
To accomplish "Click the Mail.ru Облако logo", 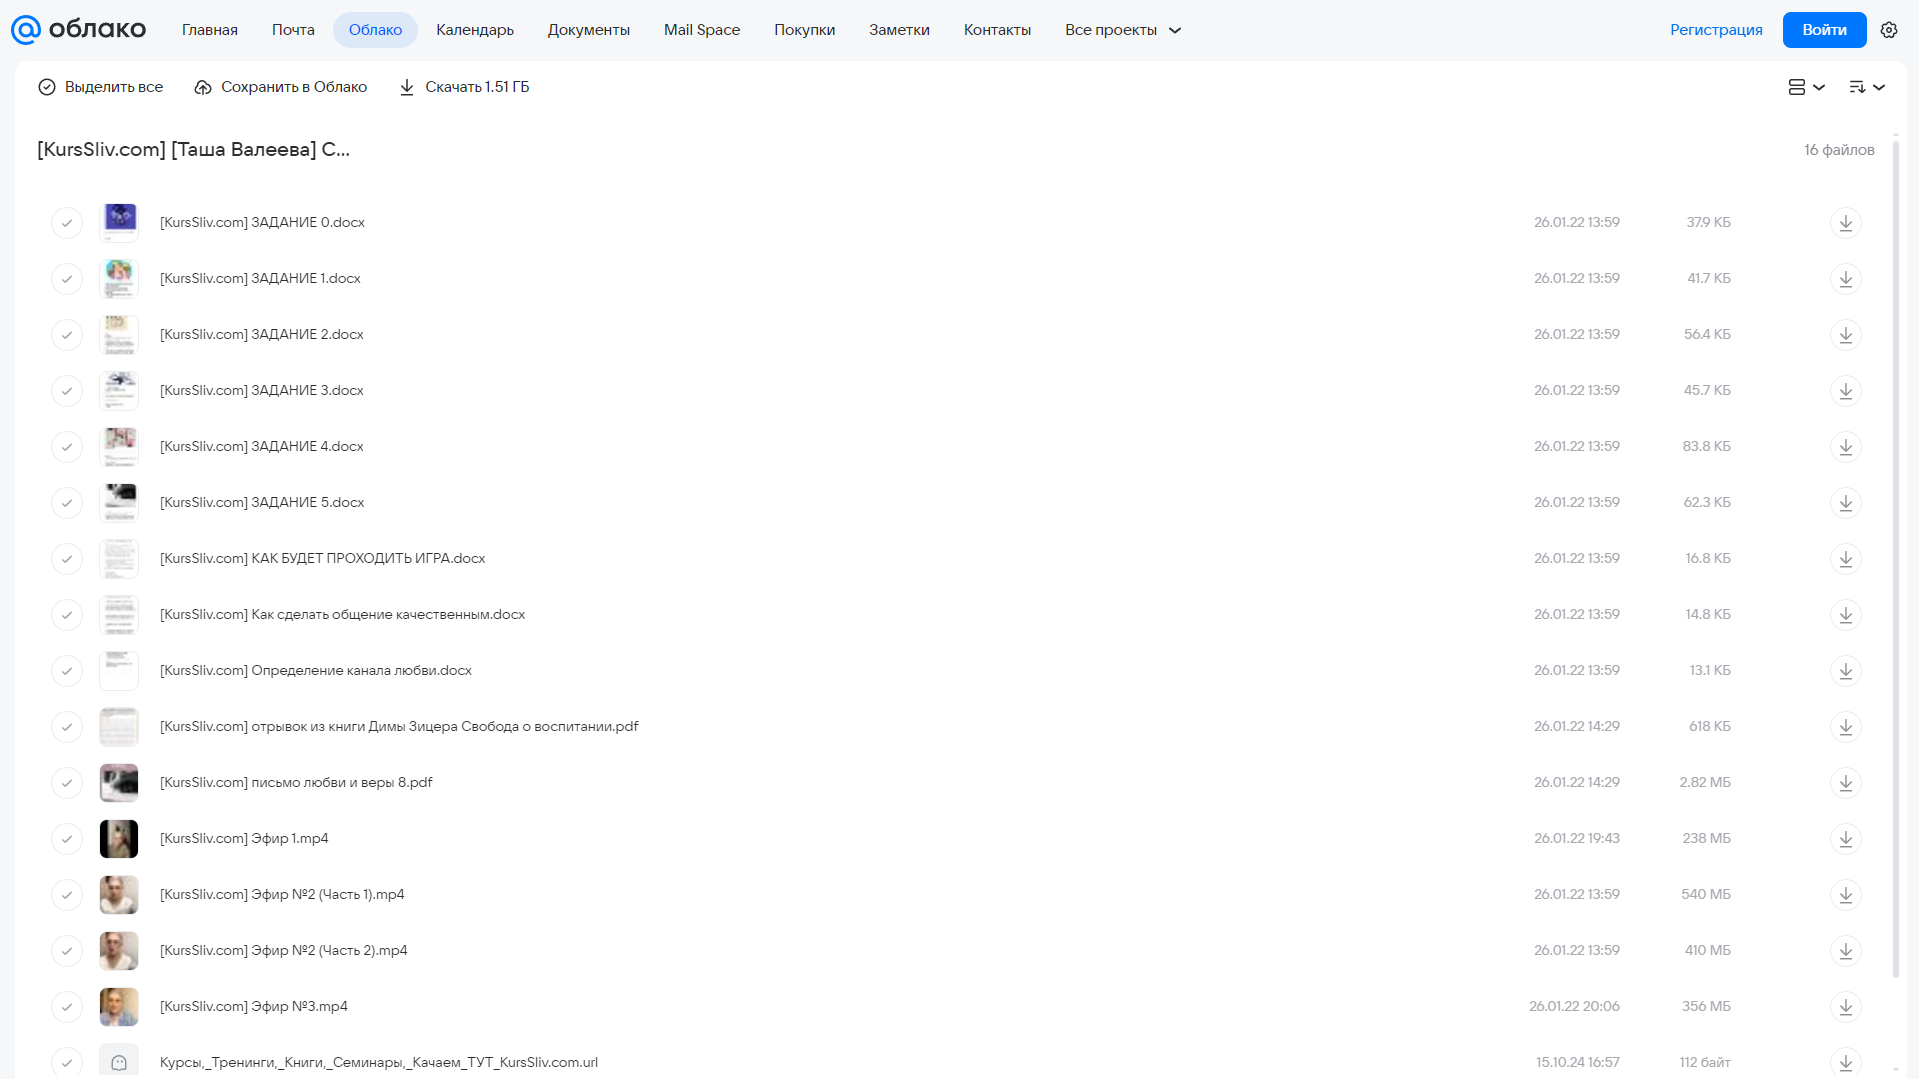I will click(79, 30).
